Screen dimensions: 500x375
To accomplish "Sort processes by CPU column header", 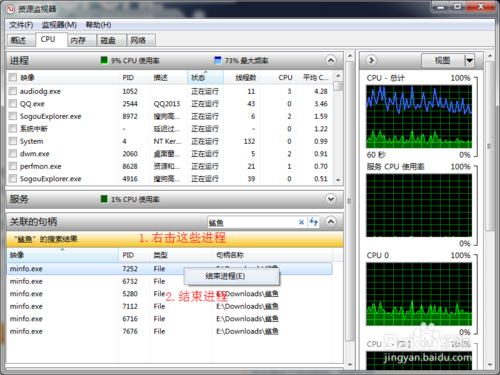I will (x=278, y=78).
